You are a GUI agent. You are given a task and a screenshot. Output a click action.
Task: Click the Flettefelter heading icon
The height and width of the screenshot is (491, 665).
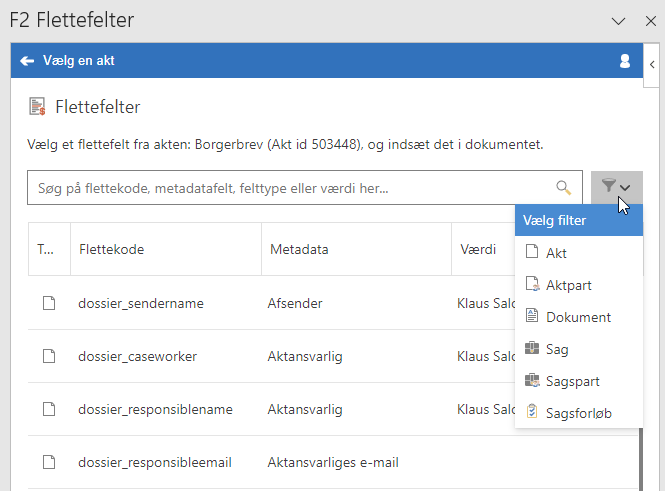[x=37, y=106]
